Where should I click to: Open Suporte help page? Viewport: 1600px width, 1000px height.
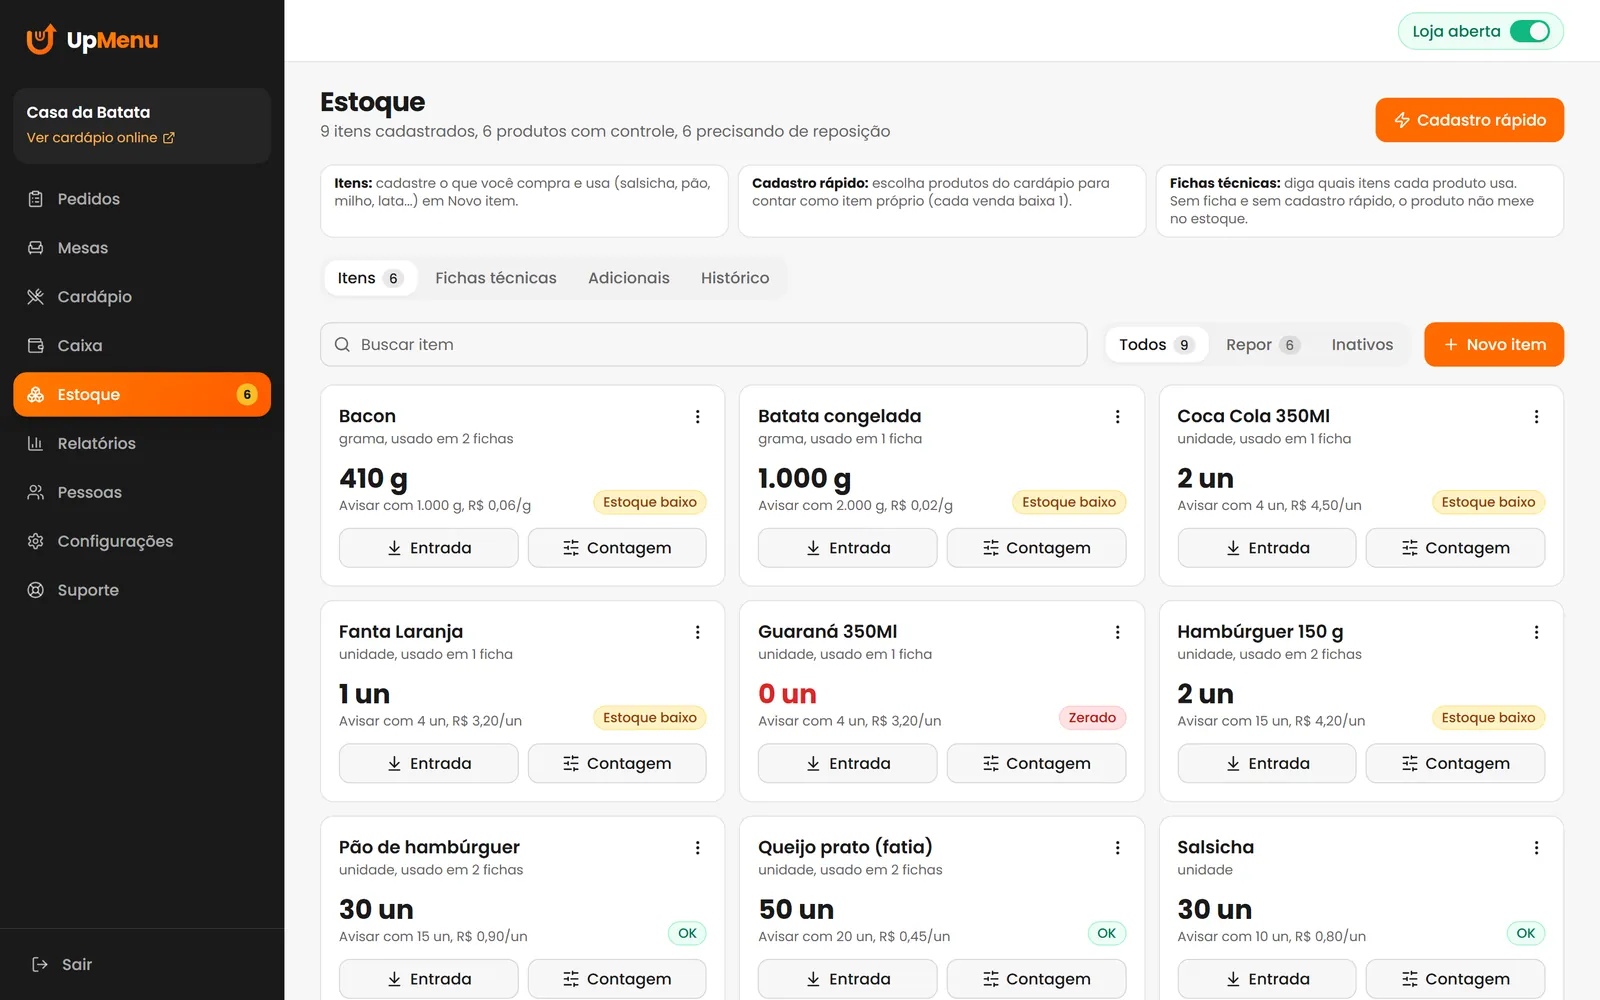pyautogui.click(x=142, y=590)
